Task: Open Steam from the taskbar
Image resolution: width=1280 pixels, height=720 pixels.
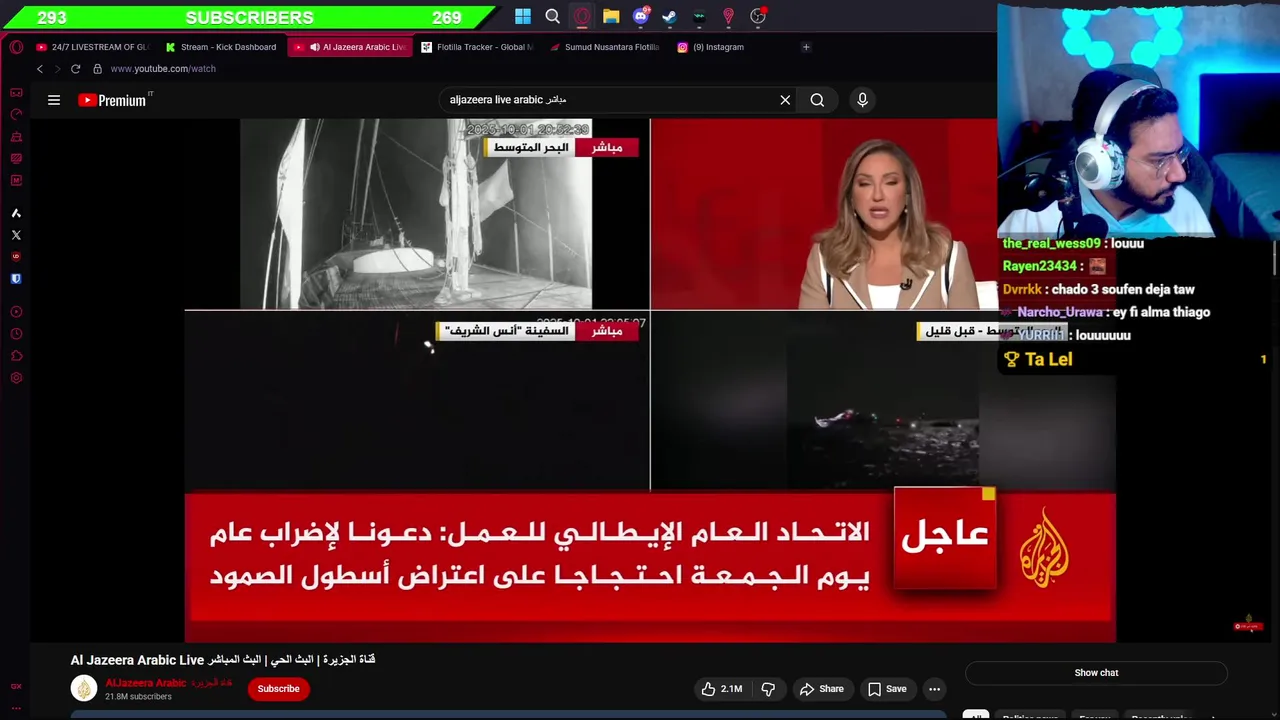Action: coord(670,16)
